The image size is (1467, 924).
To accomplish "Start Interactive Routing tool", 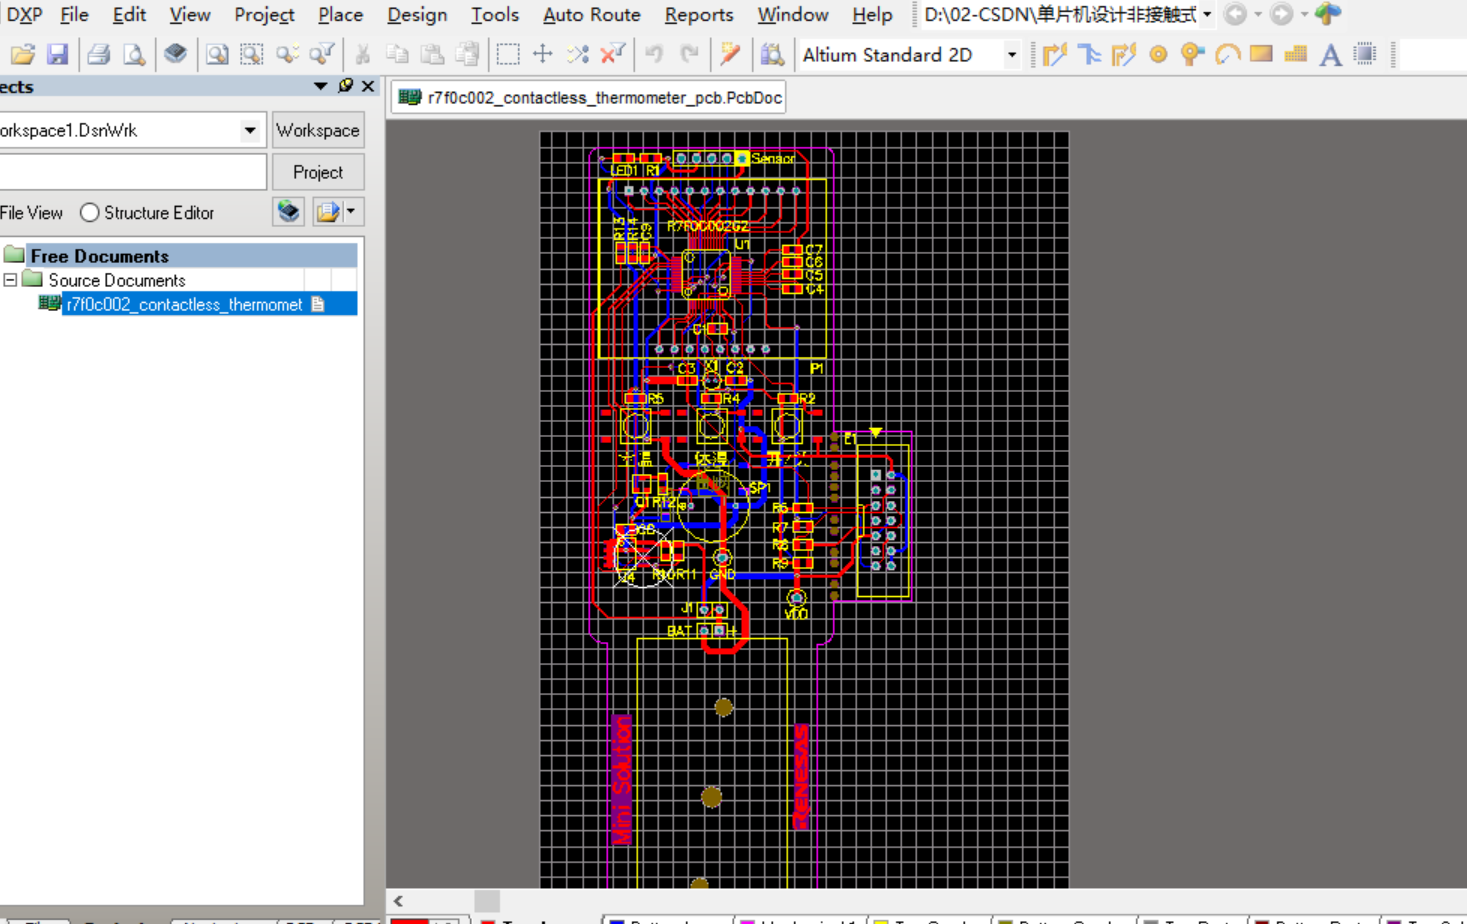I will [x=1054, y=54].
